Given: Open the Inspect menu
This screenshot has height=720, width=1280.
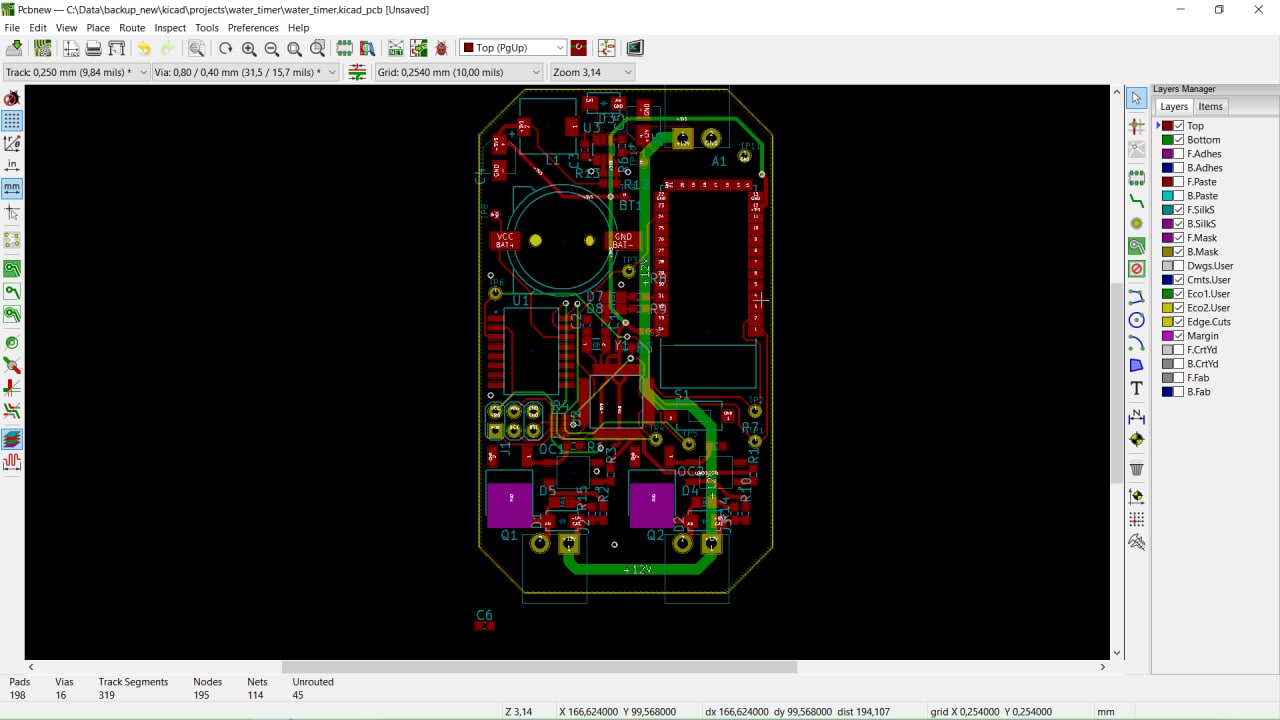Looking at the screenshot, I should pyautogui.click(x=170, y=28).
